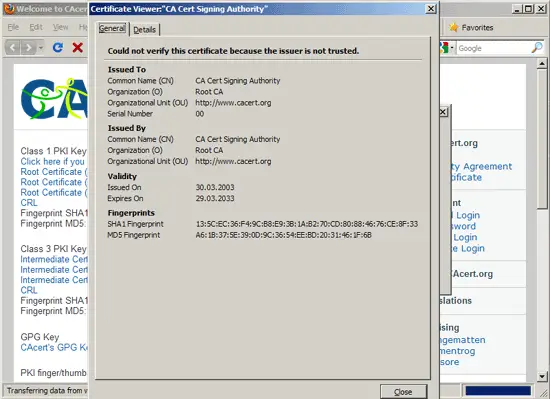550x399 pixels.
Task: Open the 'Click here if you' link
Action: click(52, 162)
